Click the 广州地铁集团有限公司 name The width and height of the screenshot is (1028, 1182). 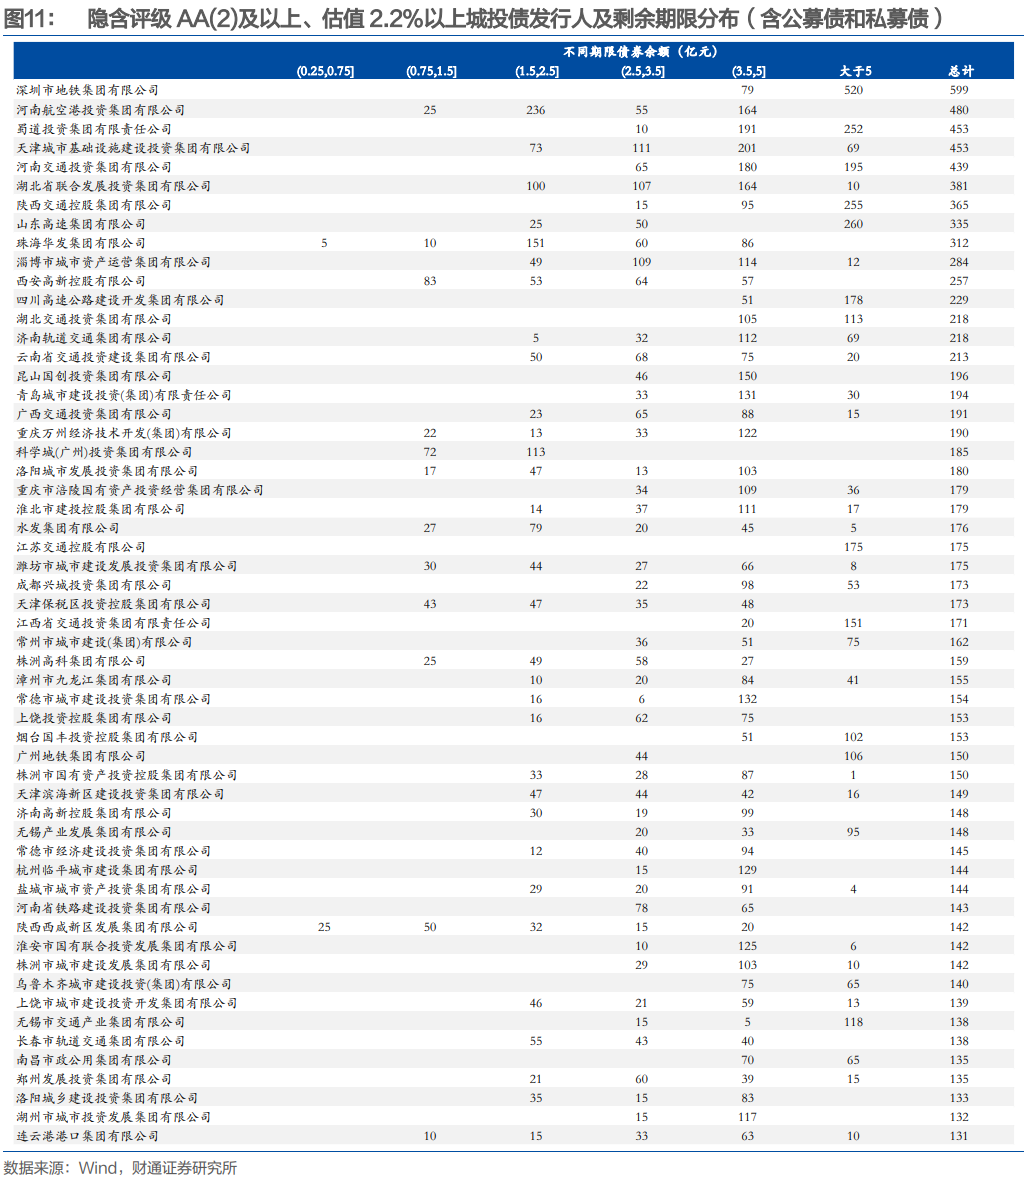click(x=81, y=756)
